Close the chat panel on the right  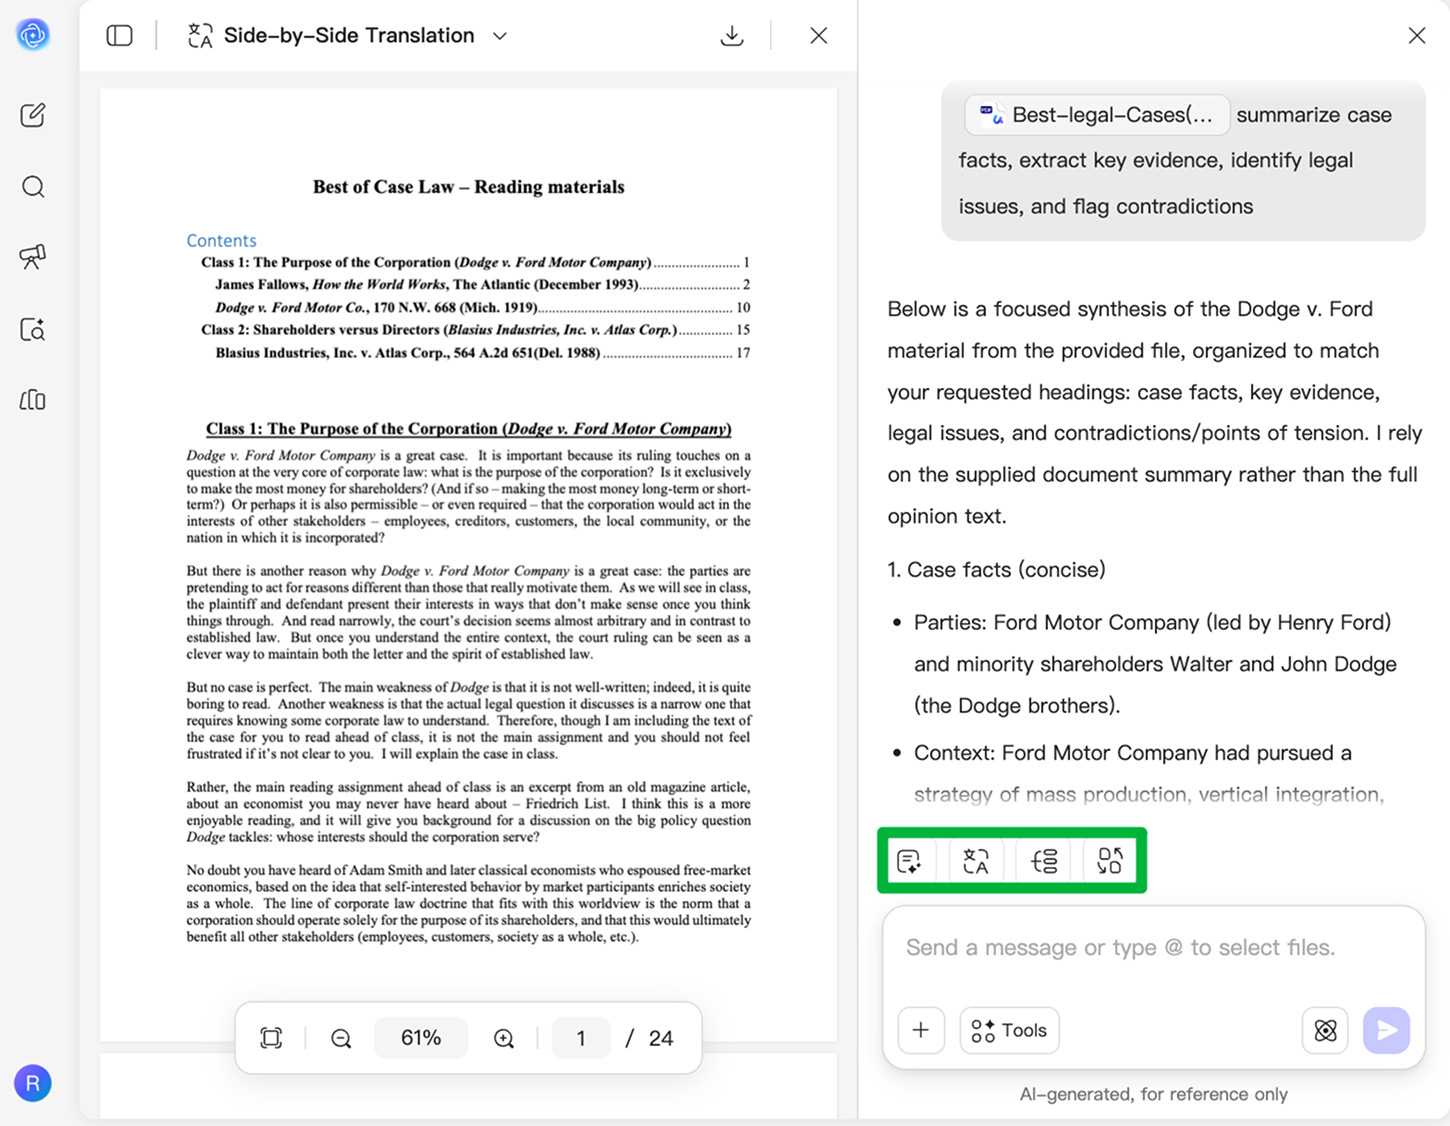pos(1417,36)
